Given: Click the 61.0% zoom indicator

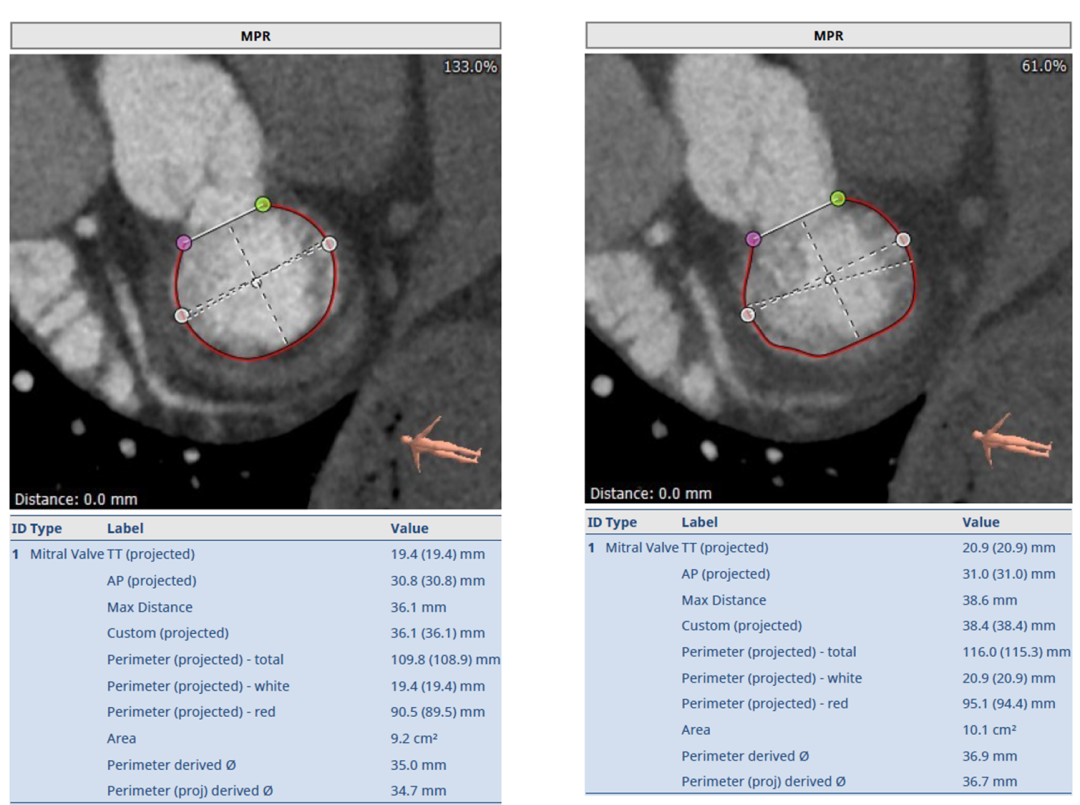Looking at the screenshot, I should point(1043,66).
